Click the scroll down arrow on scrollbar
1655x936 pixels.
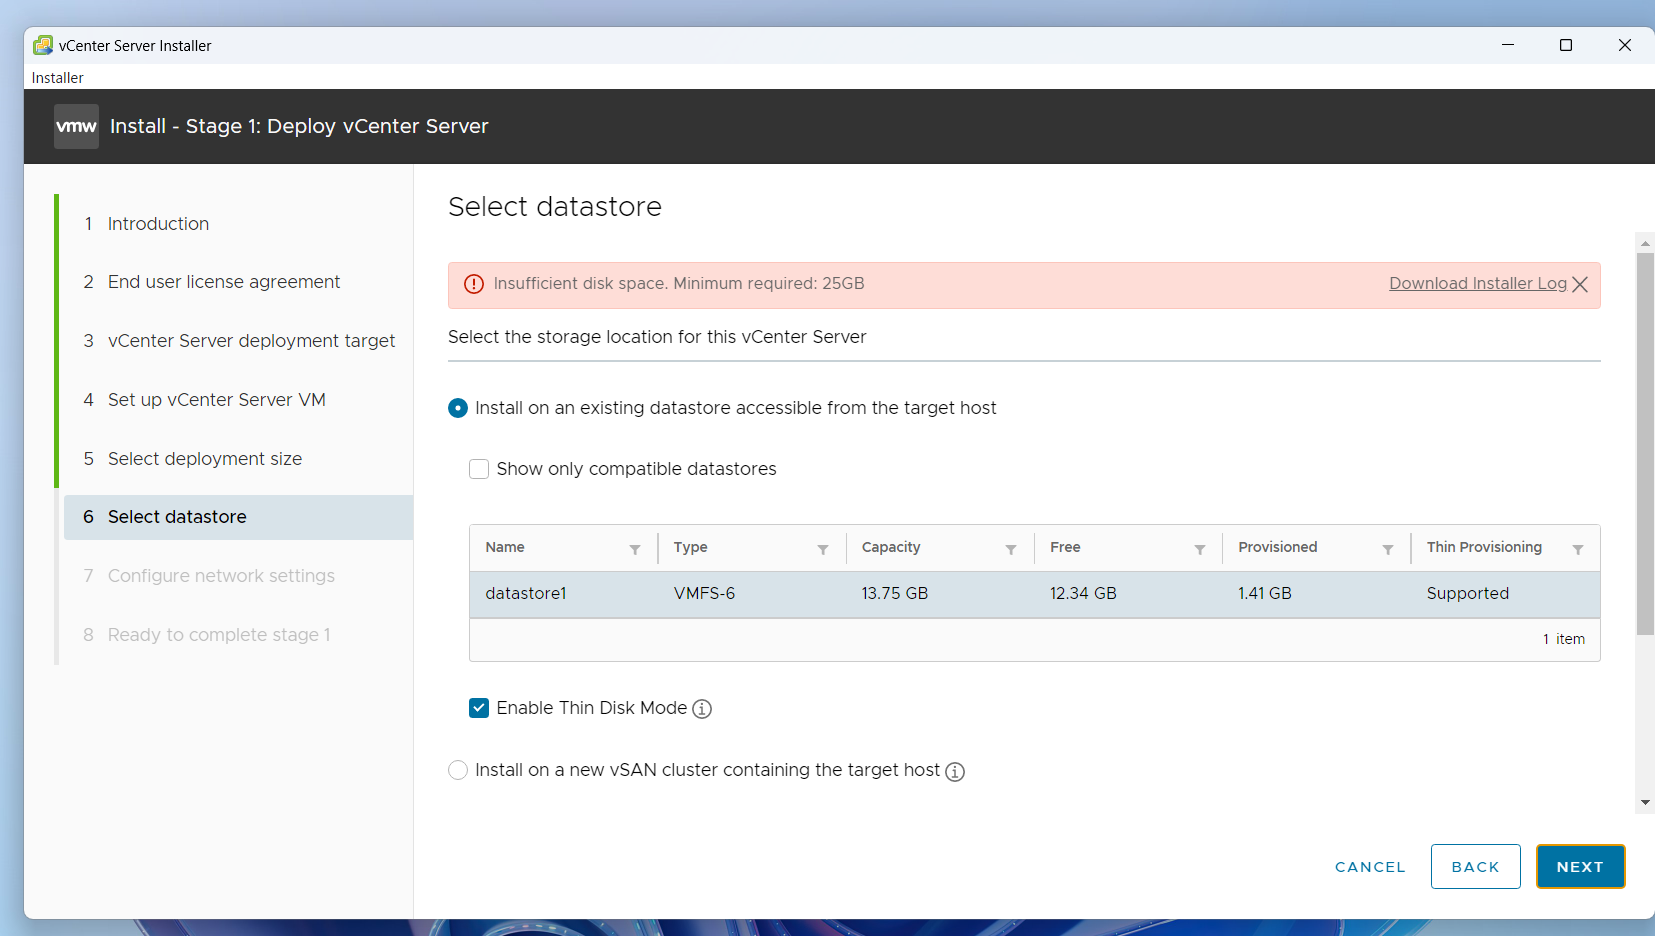click(1645, 803)
